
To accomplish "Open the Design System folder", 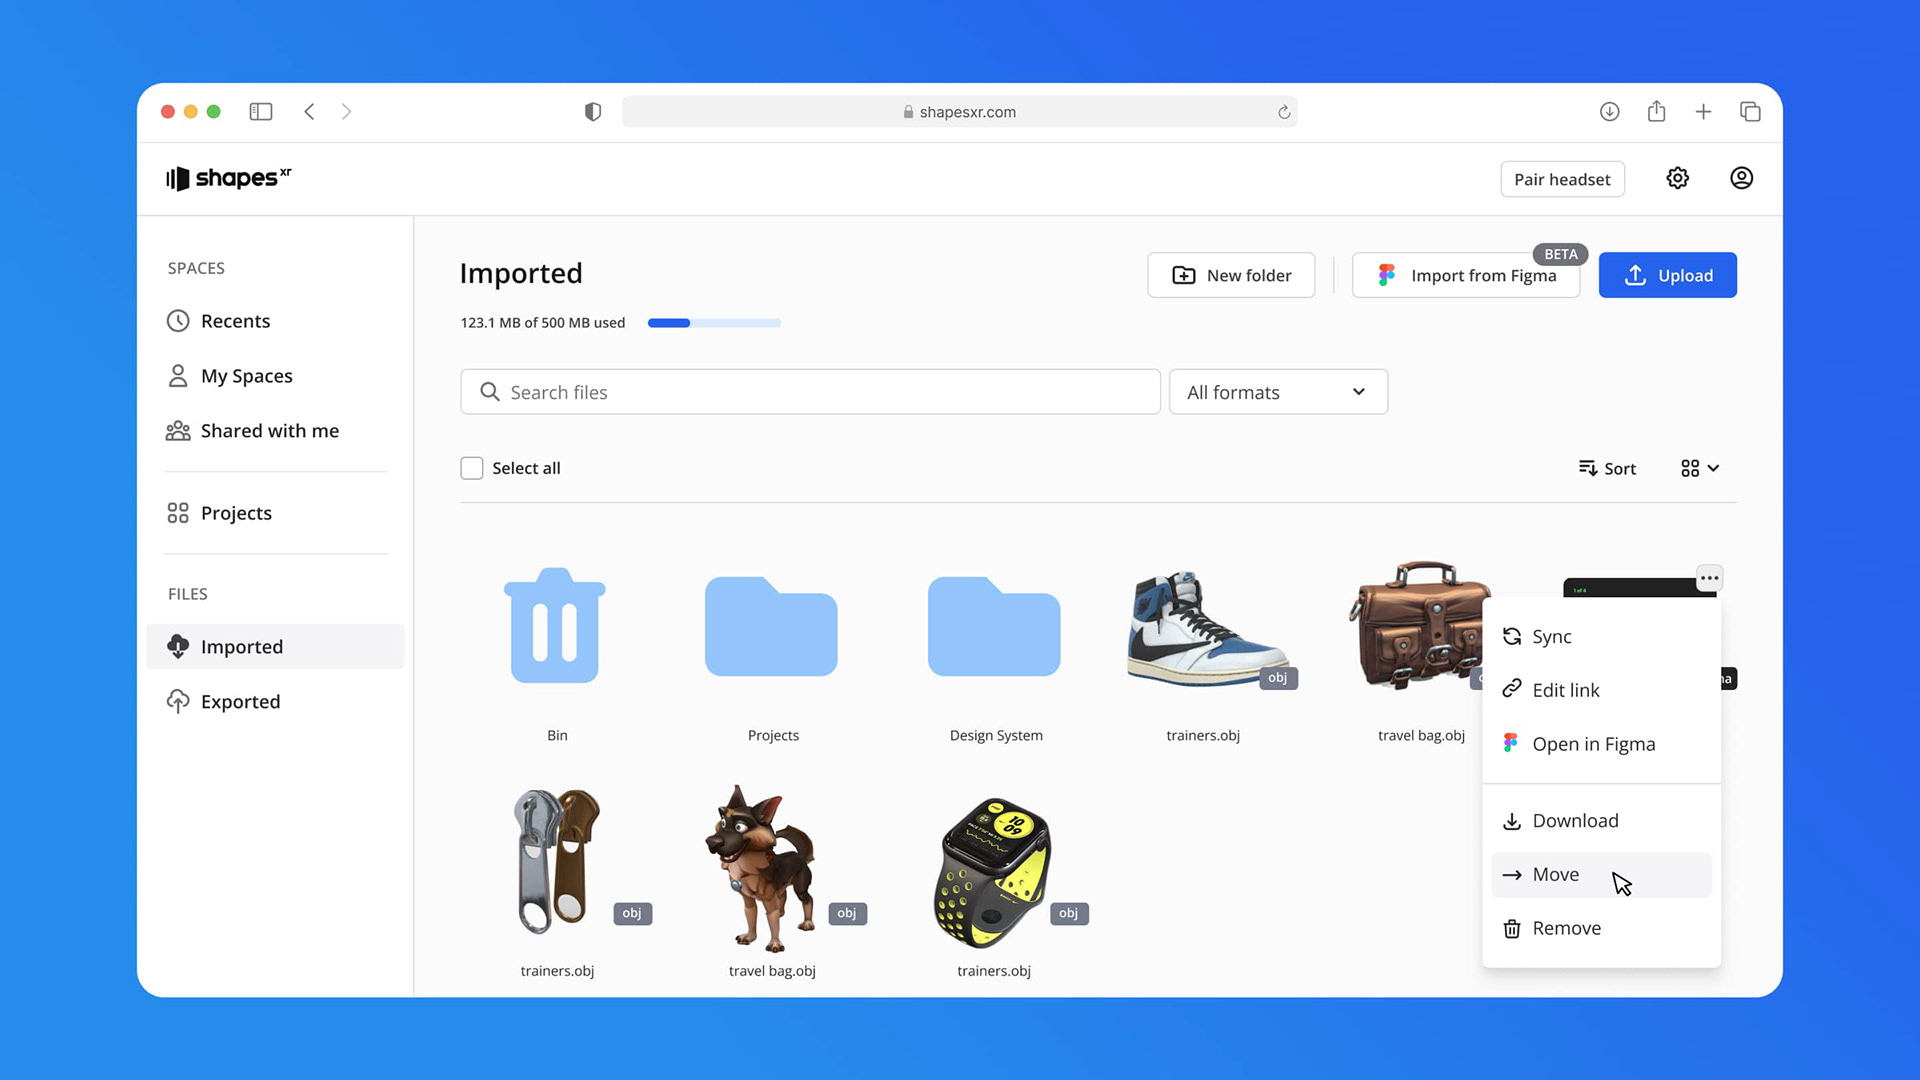I will [x=994, y=627].
